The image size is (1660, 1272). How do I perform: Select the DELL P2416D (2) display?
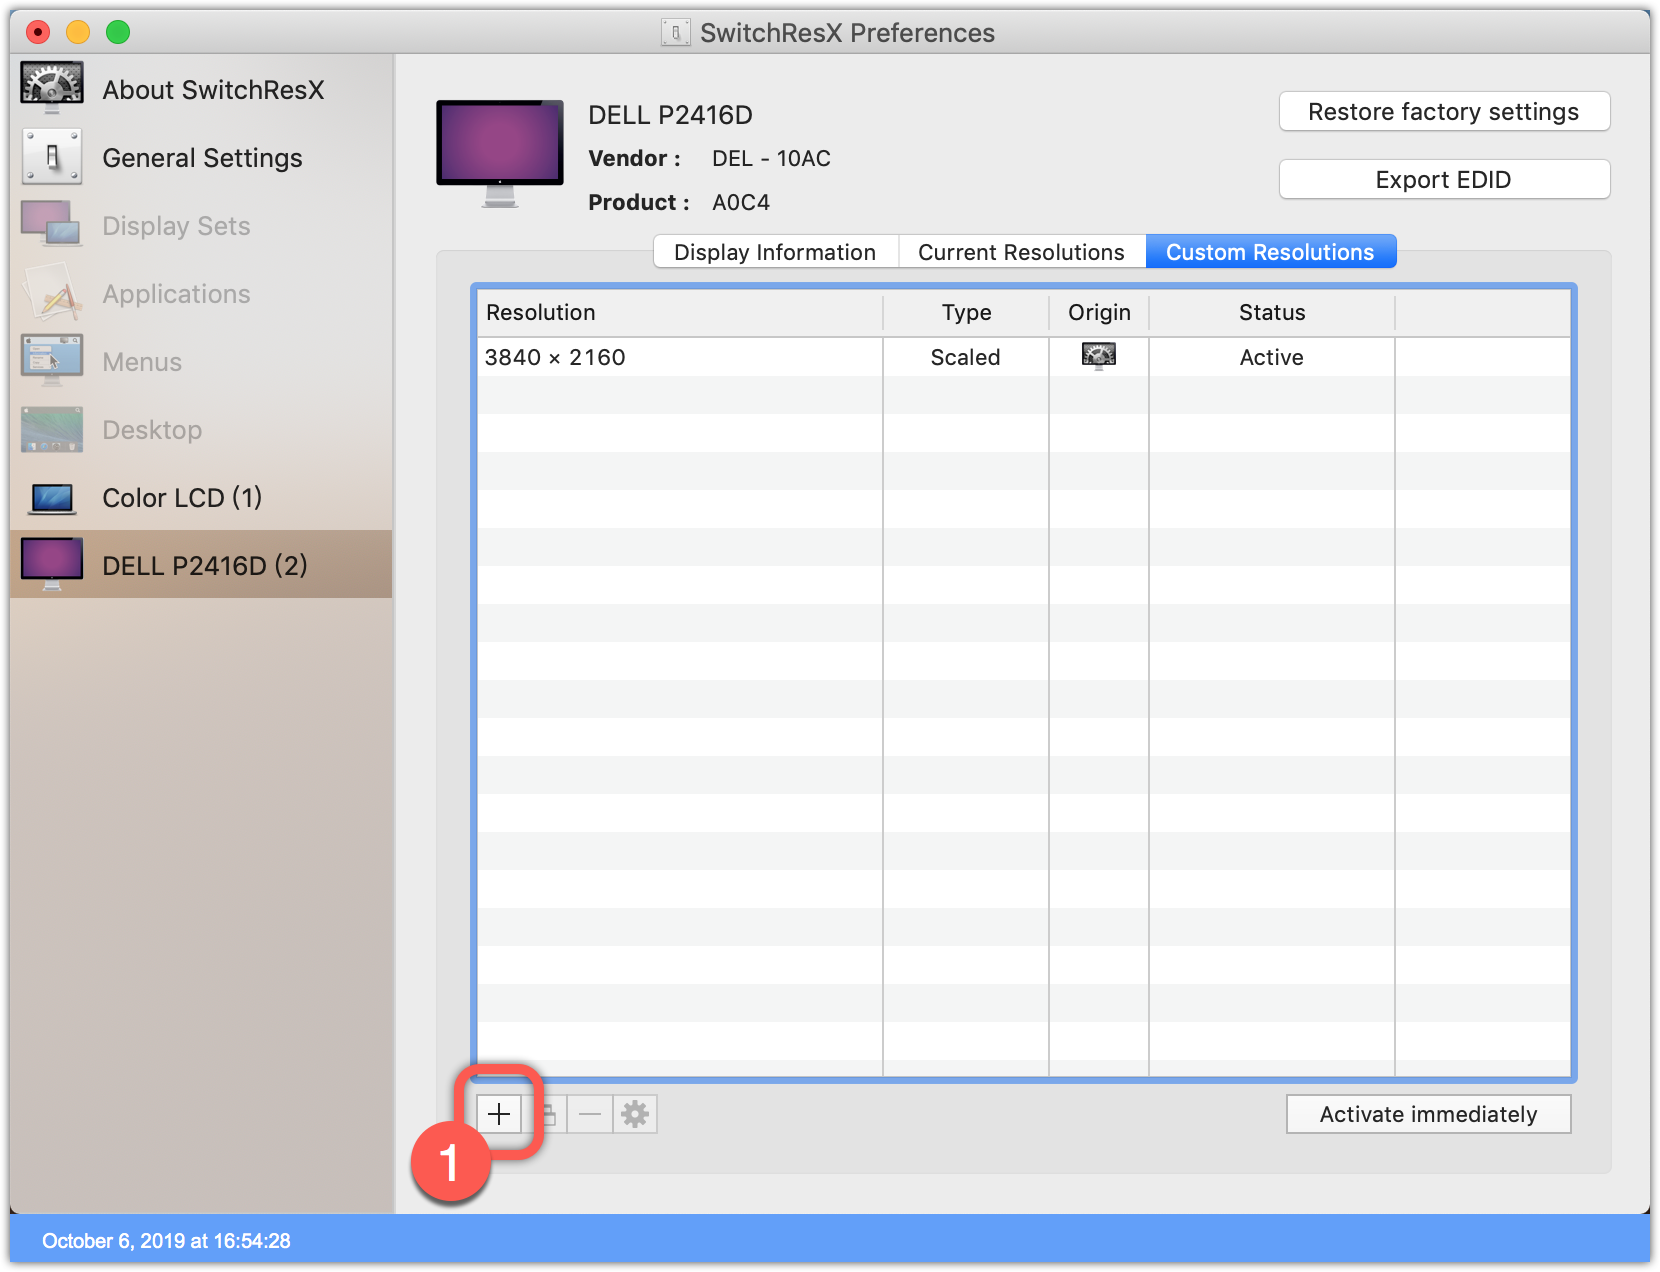click(201, 565)
